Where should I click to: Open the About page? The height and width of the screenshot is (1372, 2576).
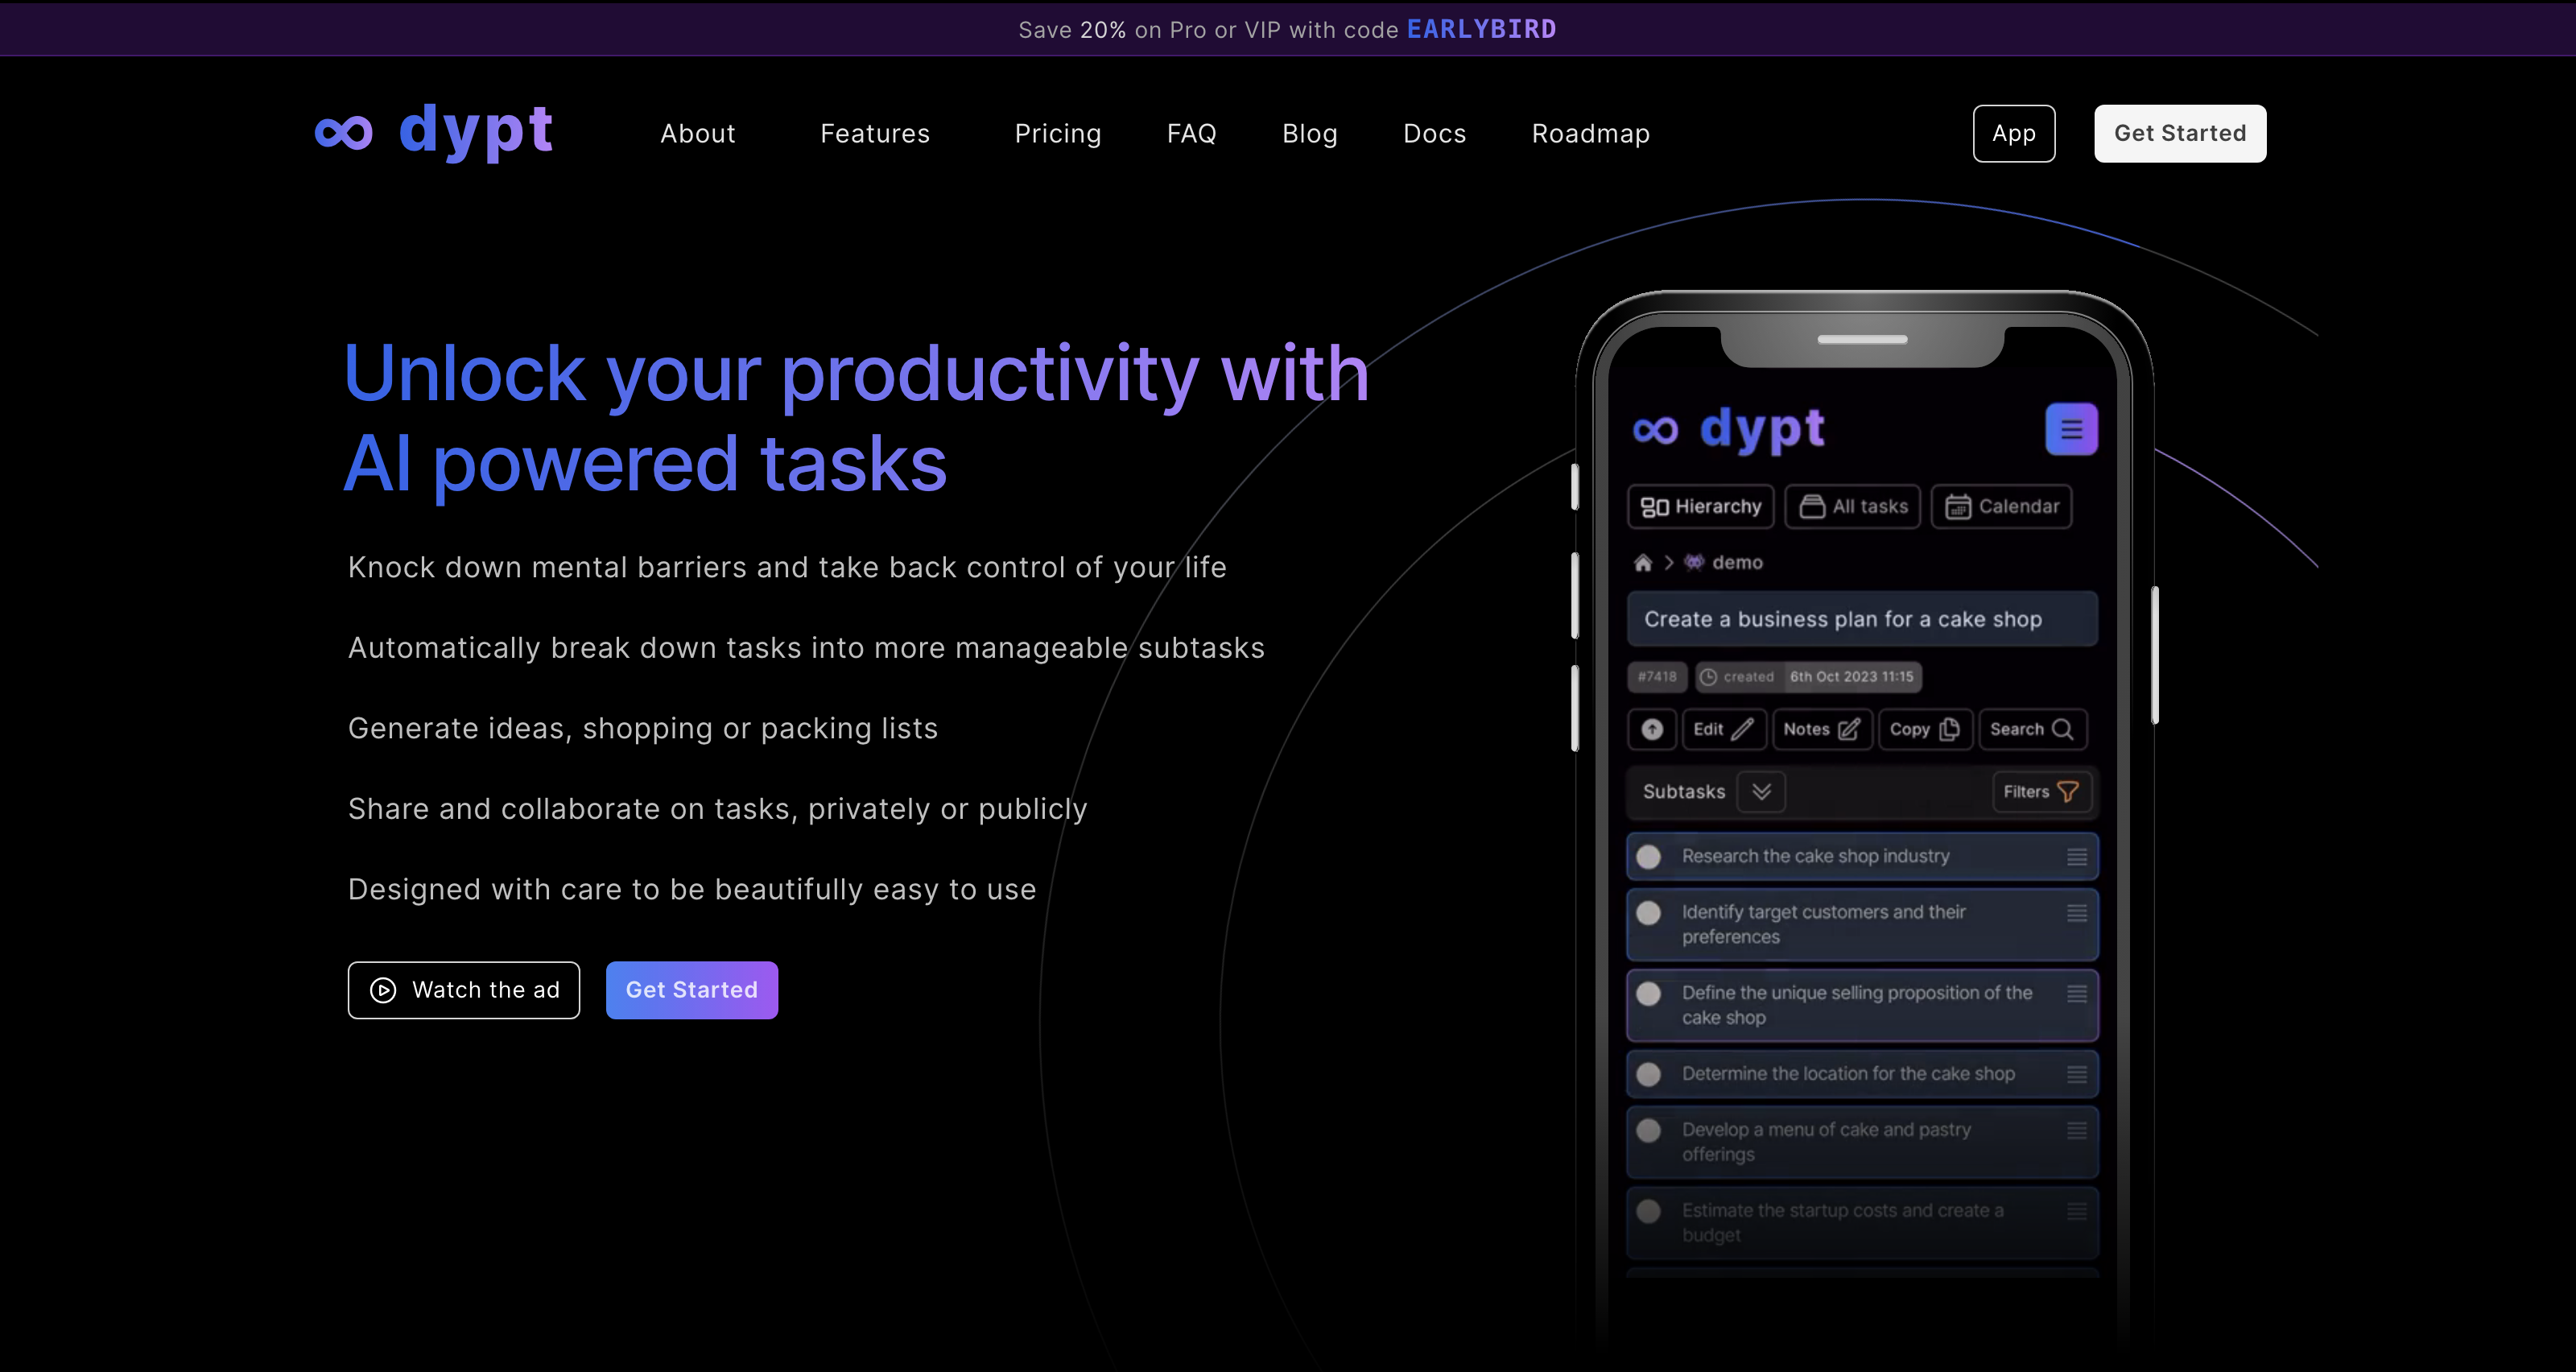tap(698, 134)
